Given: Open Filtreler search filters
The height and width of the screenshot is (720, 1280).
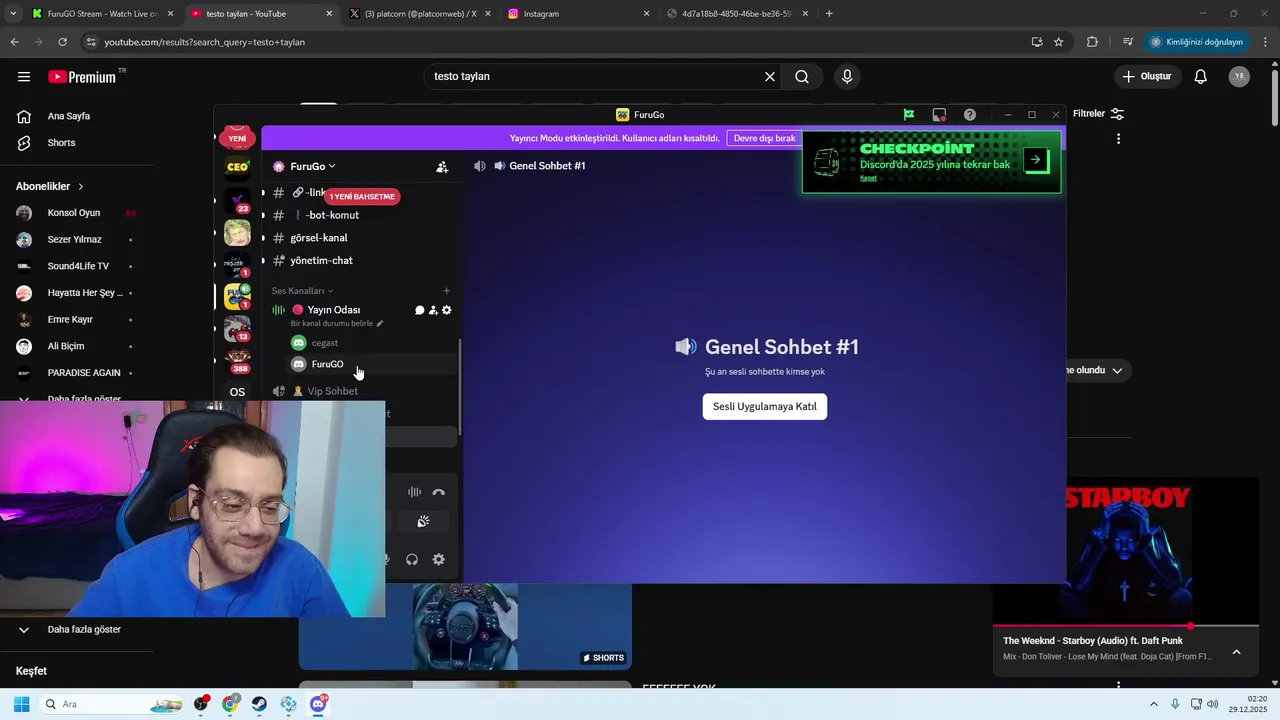Looking at the screenshot, I should [1098, 114].
